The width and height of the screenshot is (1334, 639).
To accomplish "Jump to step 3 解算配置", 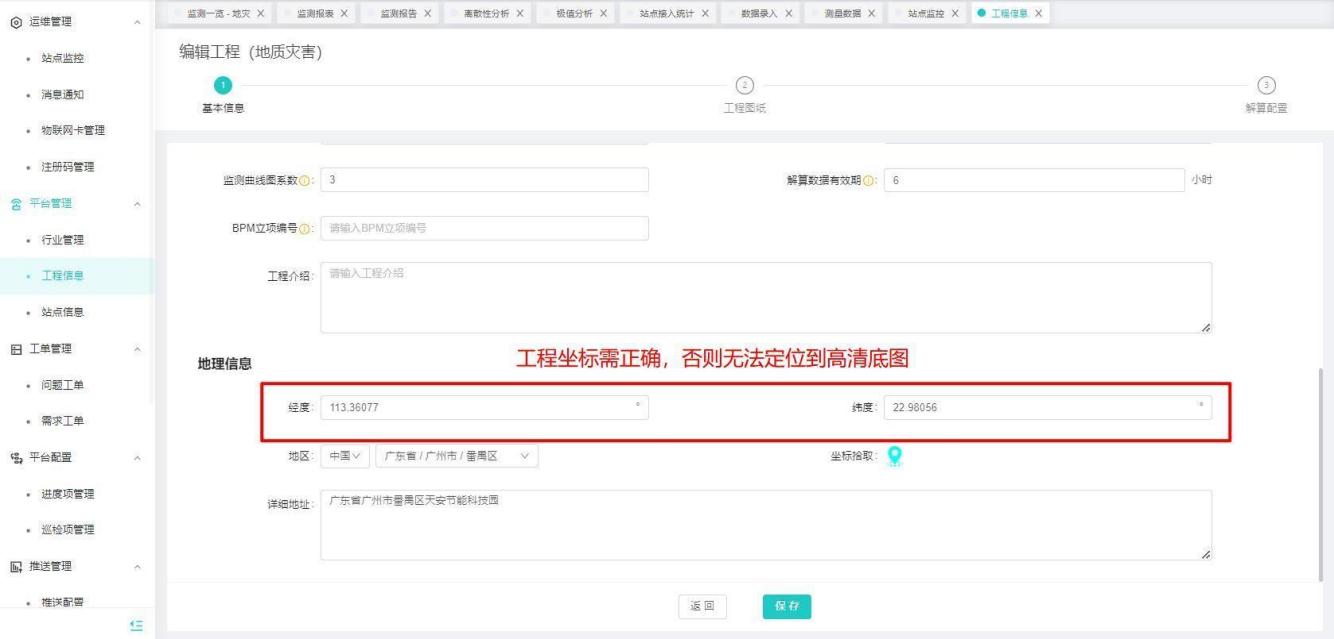I will [1266, 85].
